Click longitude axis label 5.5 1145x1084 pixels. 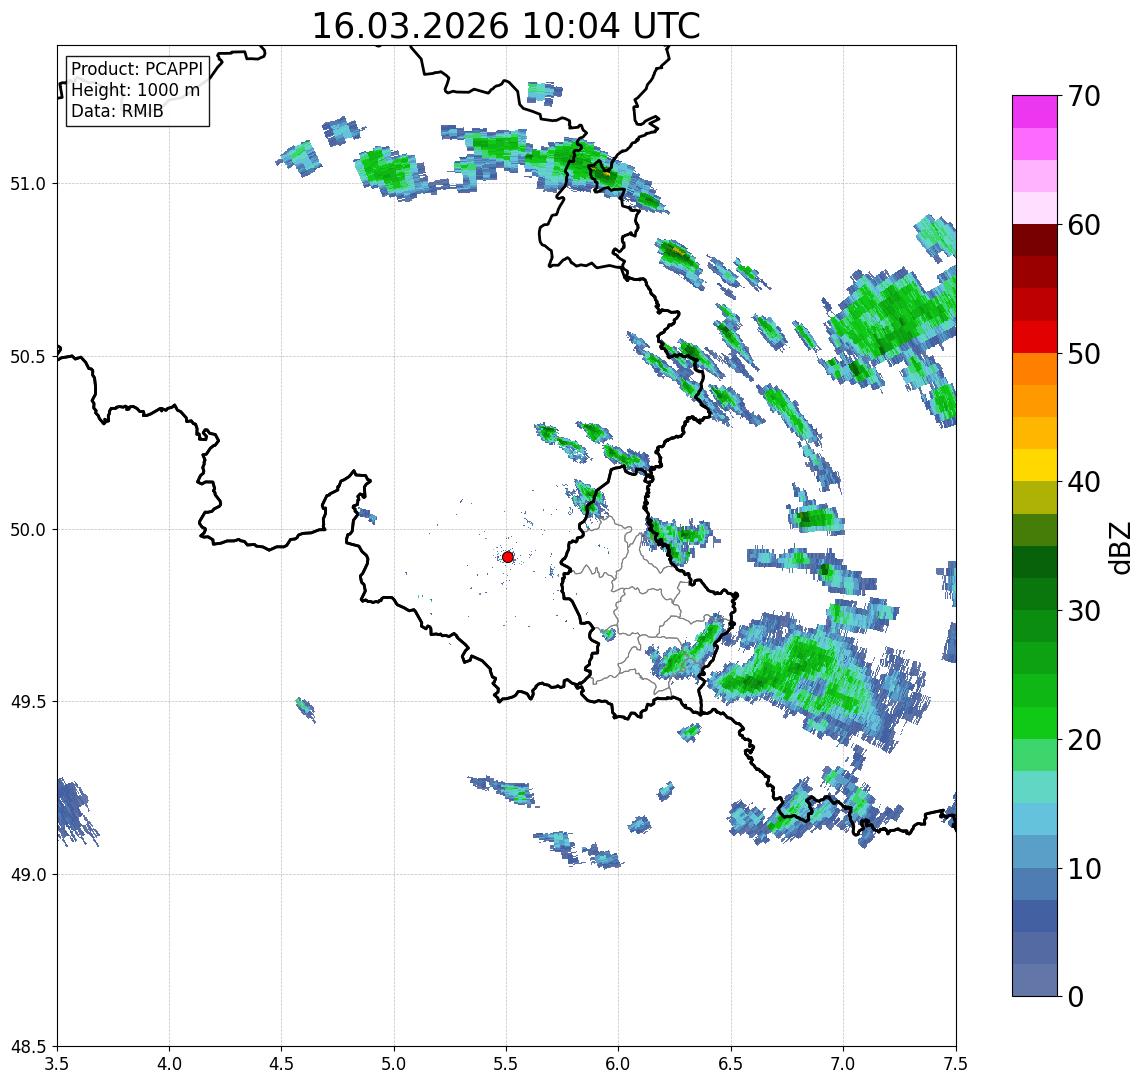pyautogui.click(x=507, y=1064)
